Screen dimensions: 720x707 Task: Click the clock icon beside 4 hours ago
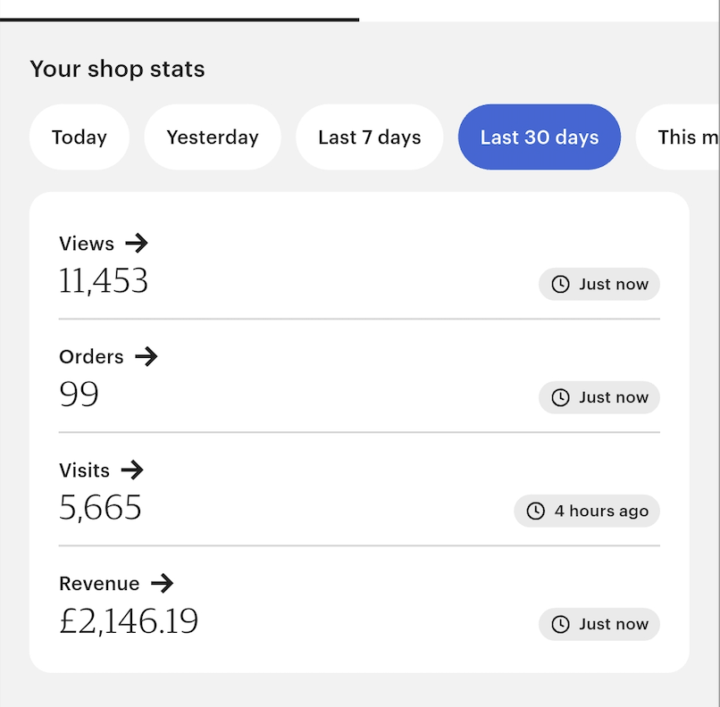click(x=536, y=511)
